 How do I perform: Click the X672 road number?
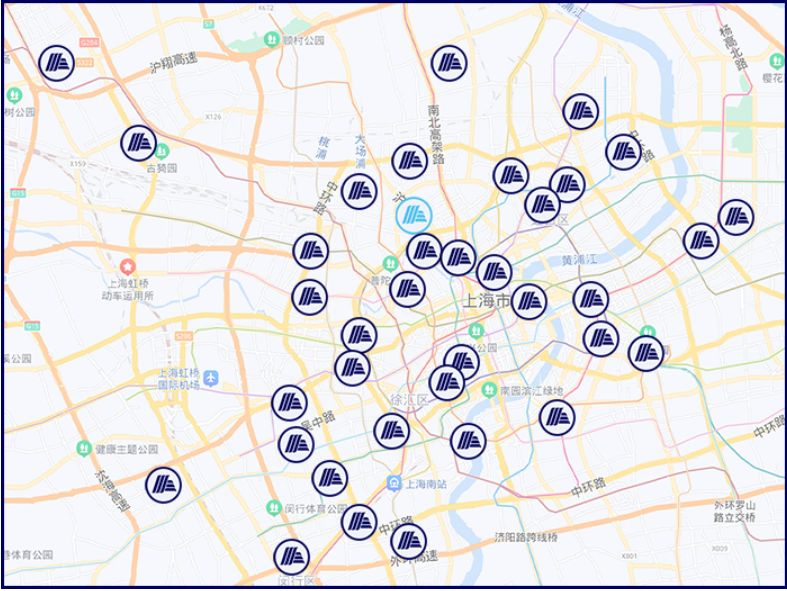pos(266,8)
